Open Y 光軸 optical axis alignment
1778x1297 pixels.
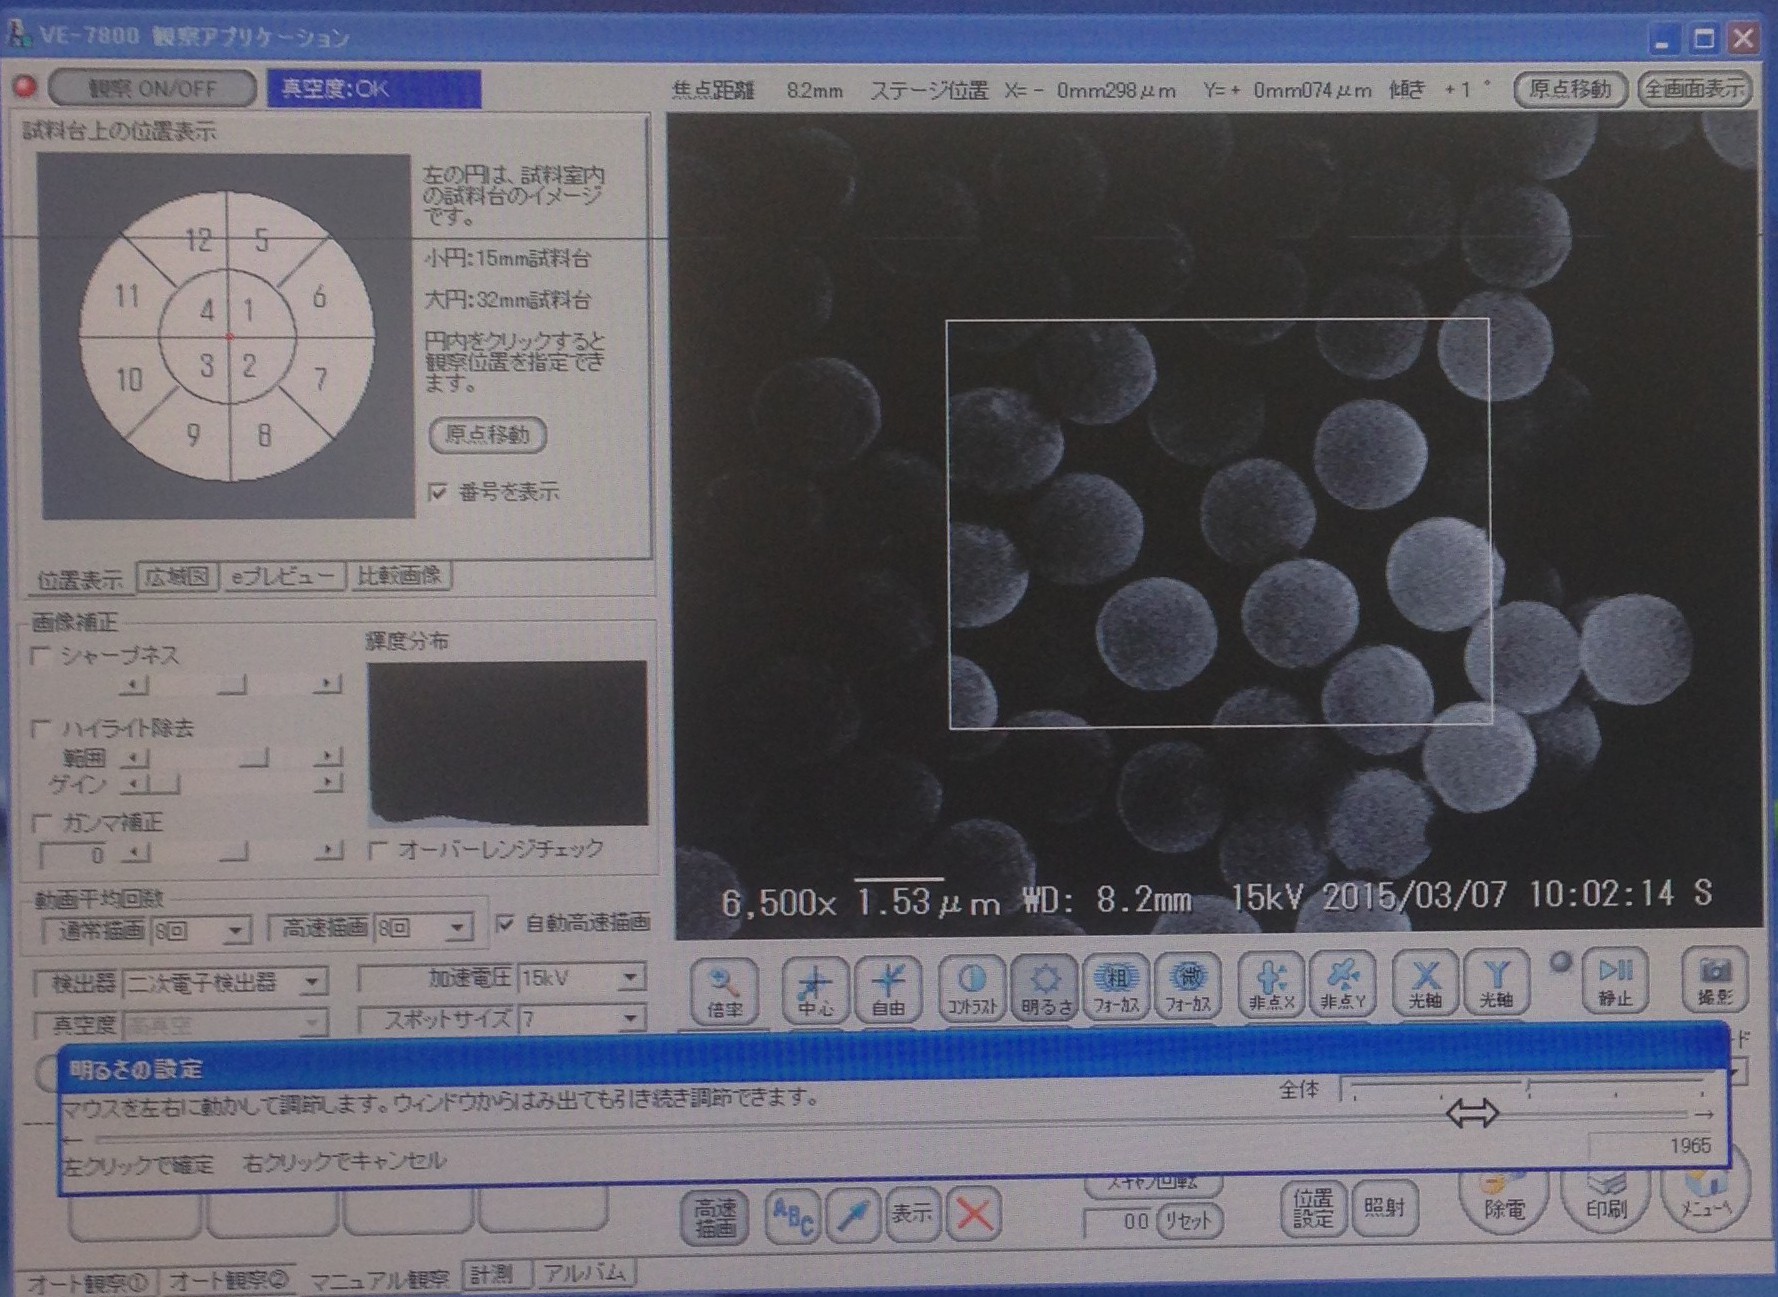click(1497, 982)
